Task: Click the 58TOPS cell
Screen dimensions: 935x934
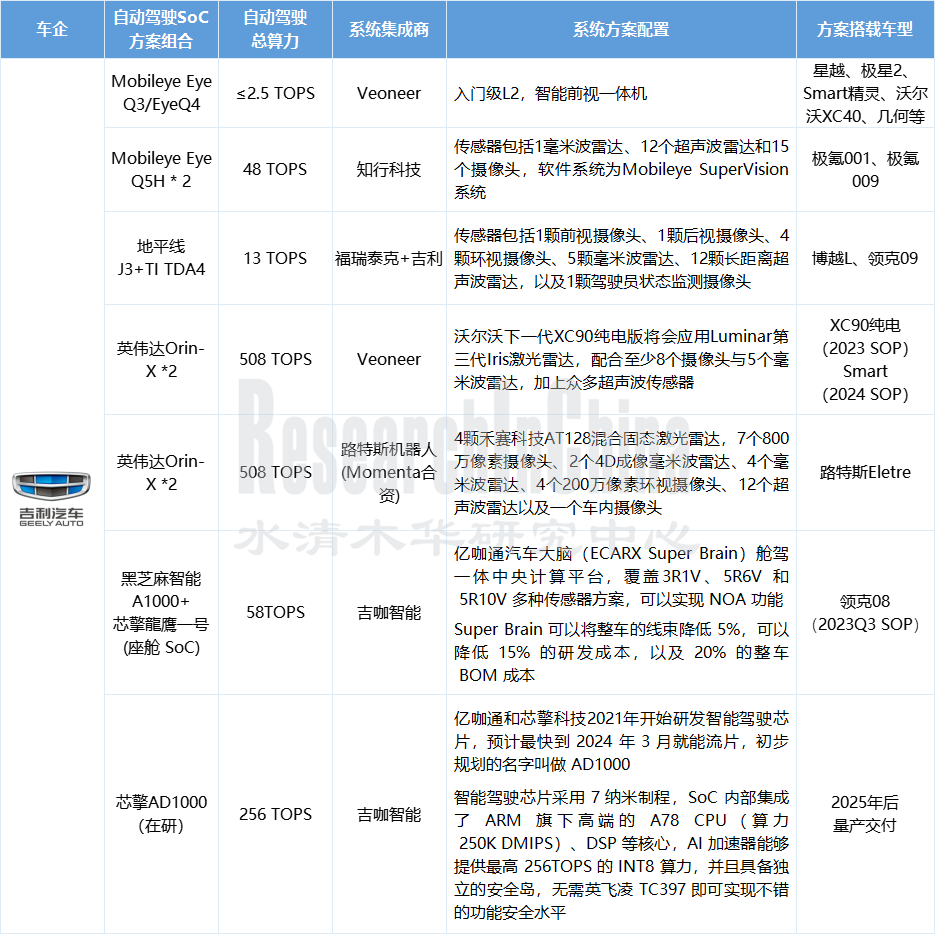Action: [275, 613]
